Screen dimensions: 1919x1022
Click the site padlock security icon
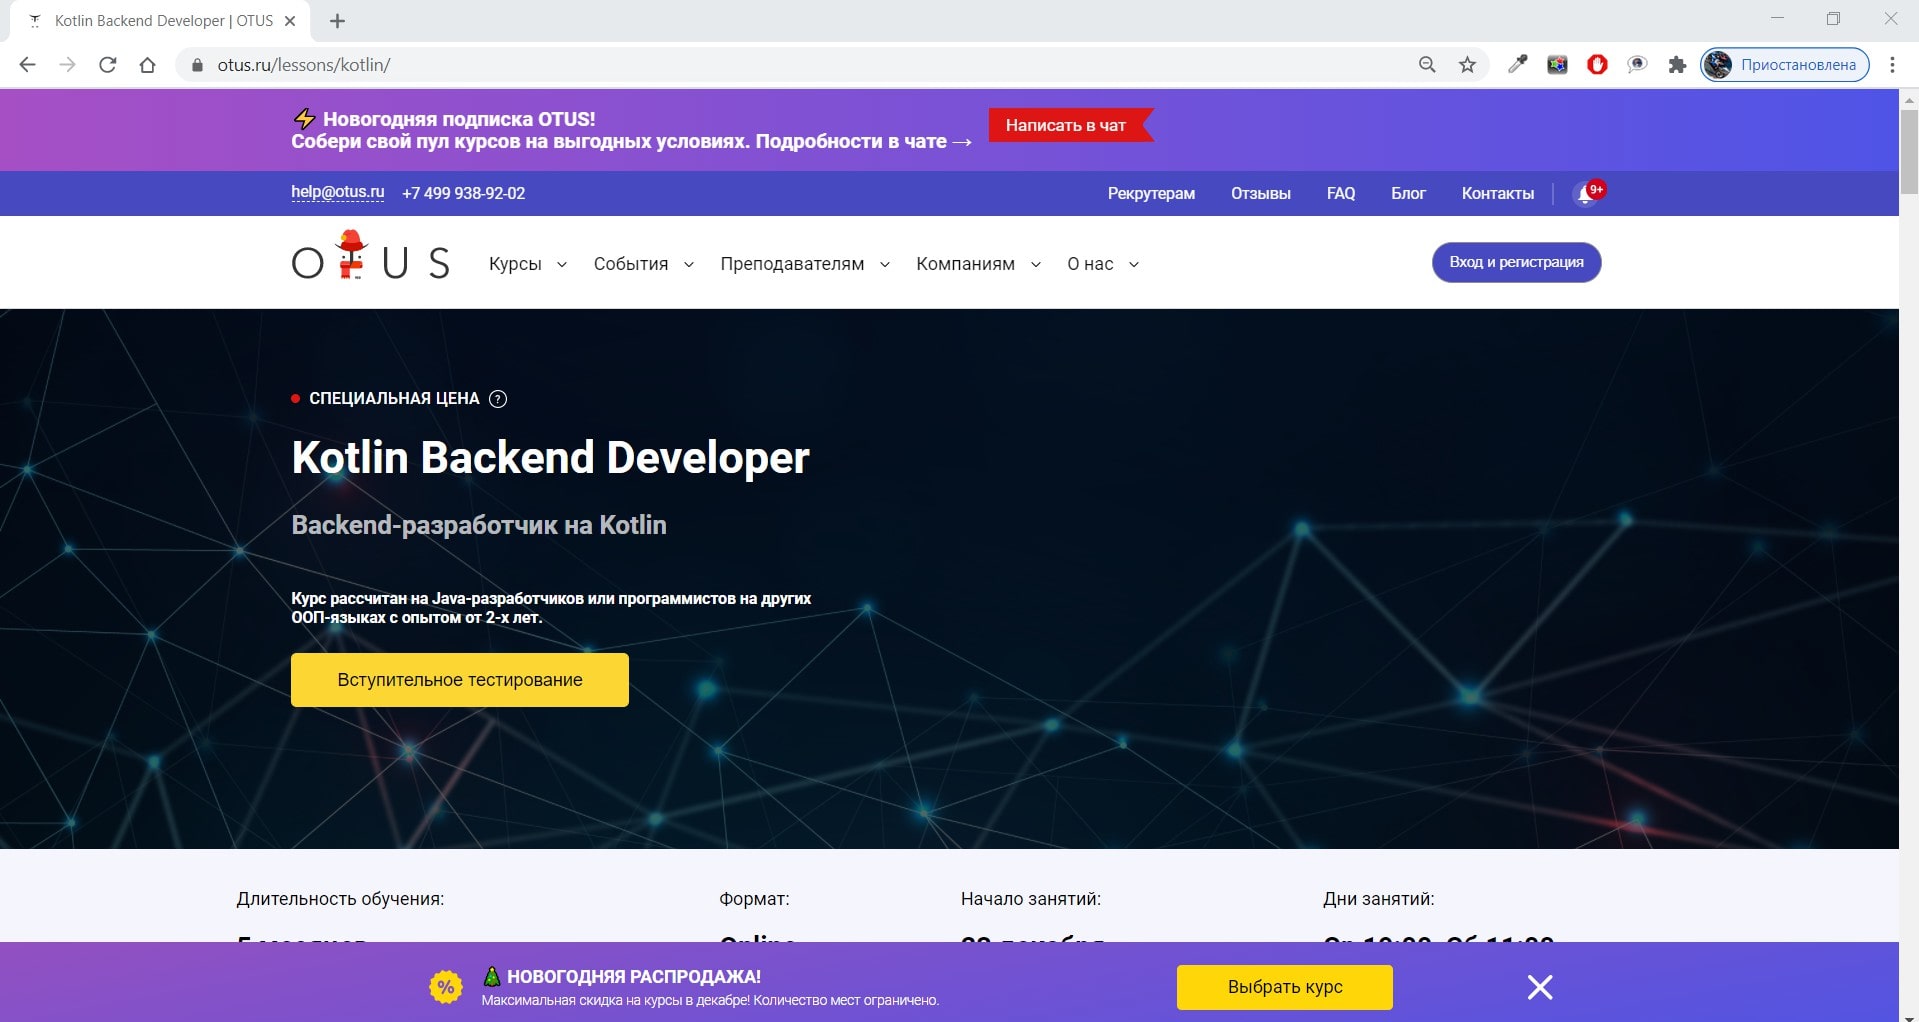click(x=197, y=65)
